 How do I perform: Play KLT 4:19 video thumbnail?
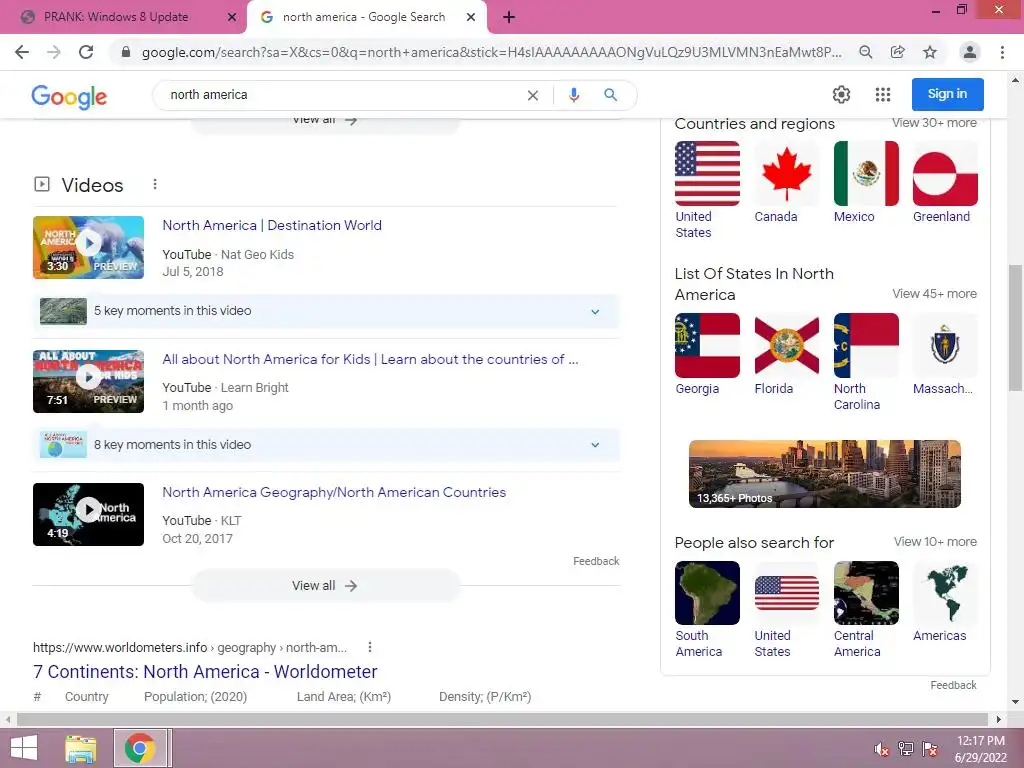pos(88,515)
